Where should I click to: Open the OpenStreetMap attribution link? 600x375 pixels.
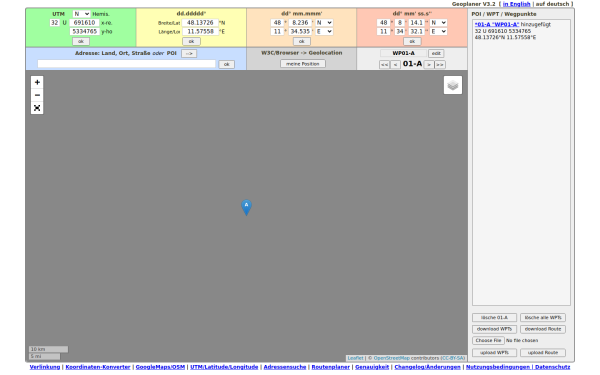coord(391,358)
